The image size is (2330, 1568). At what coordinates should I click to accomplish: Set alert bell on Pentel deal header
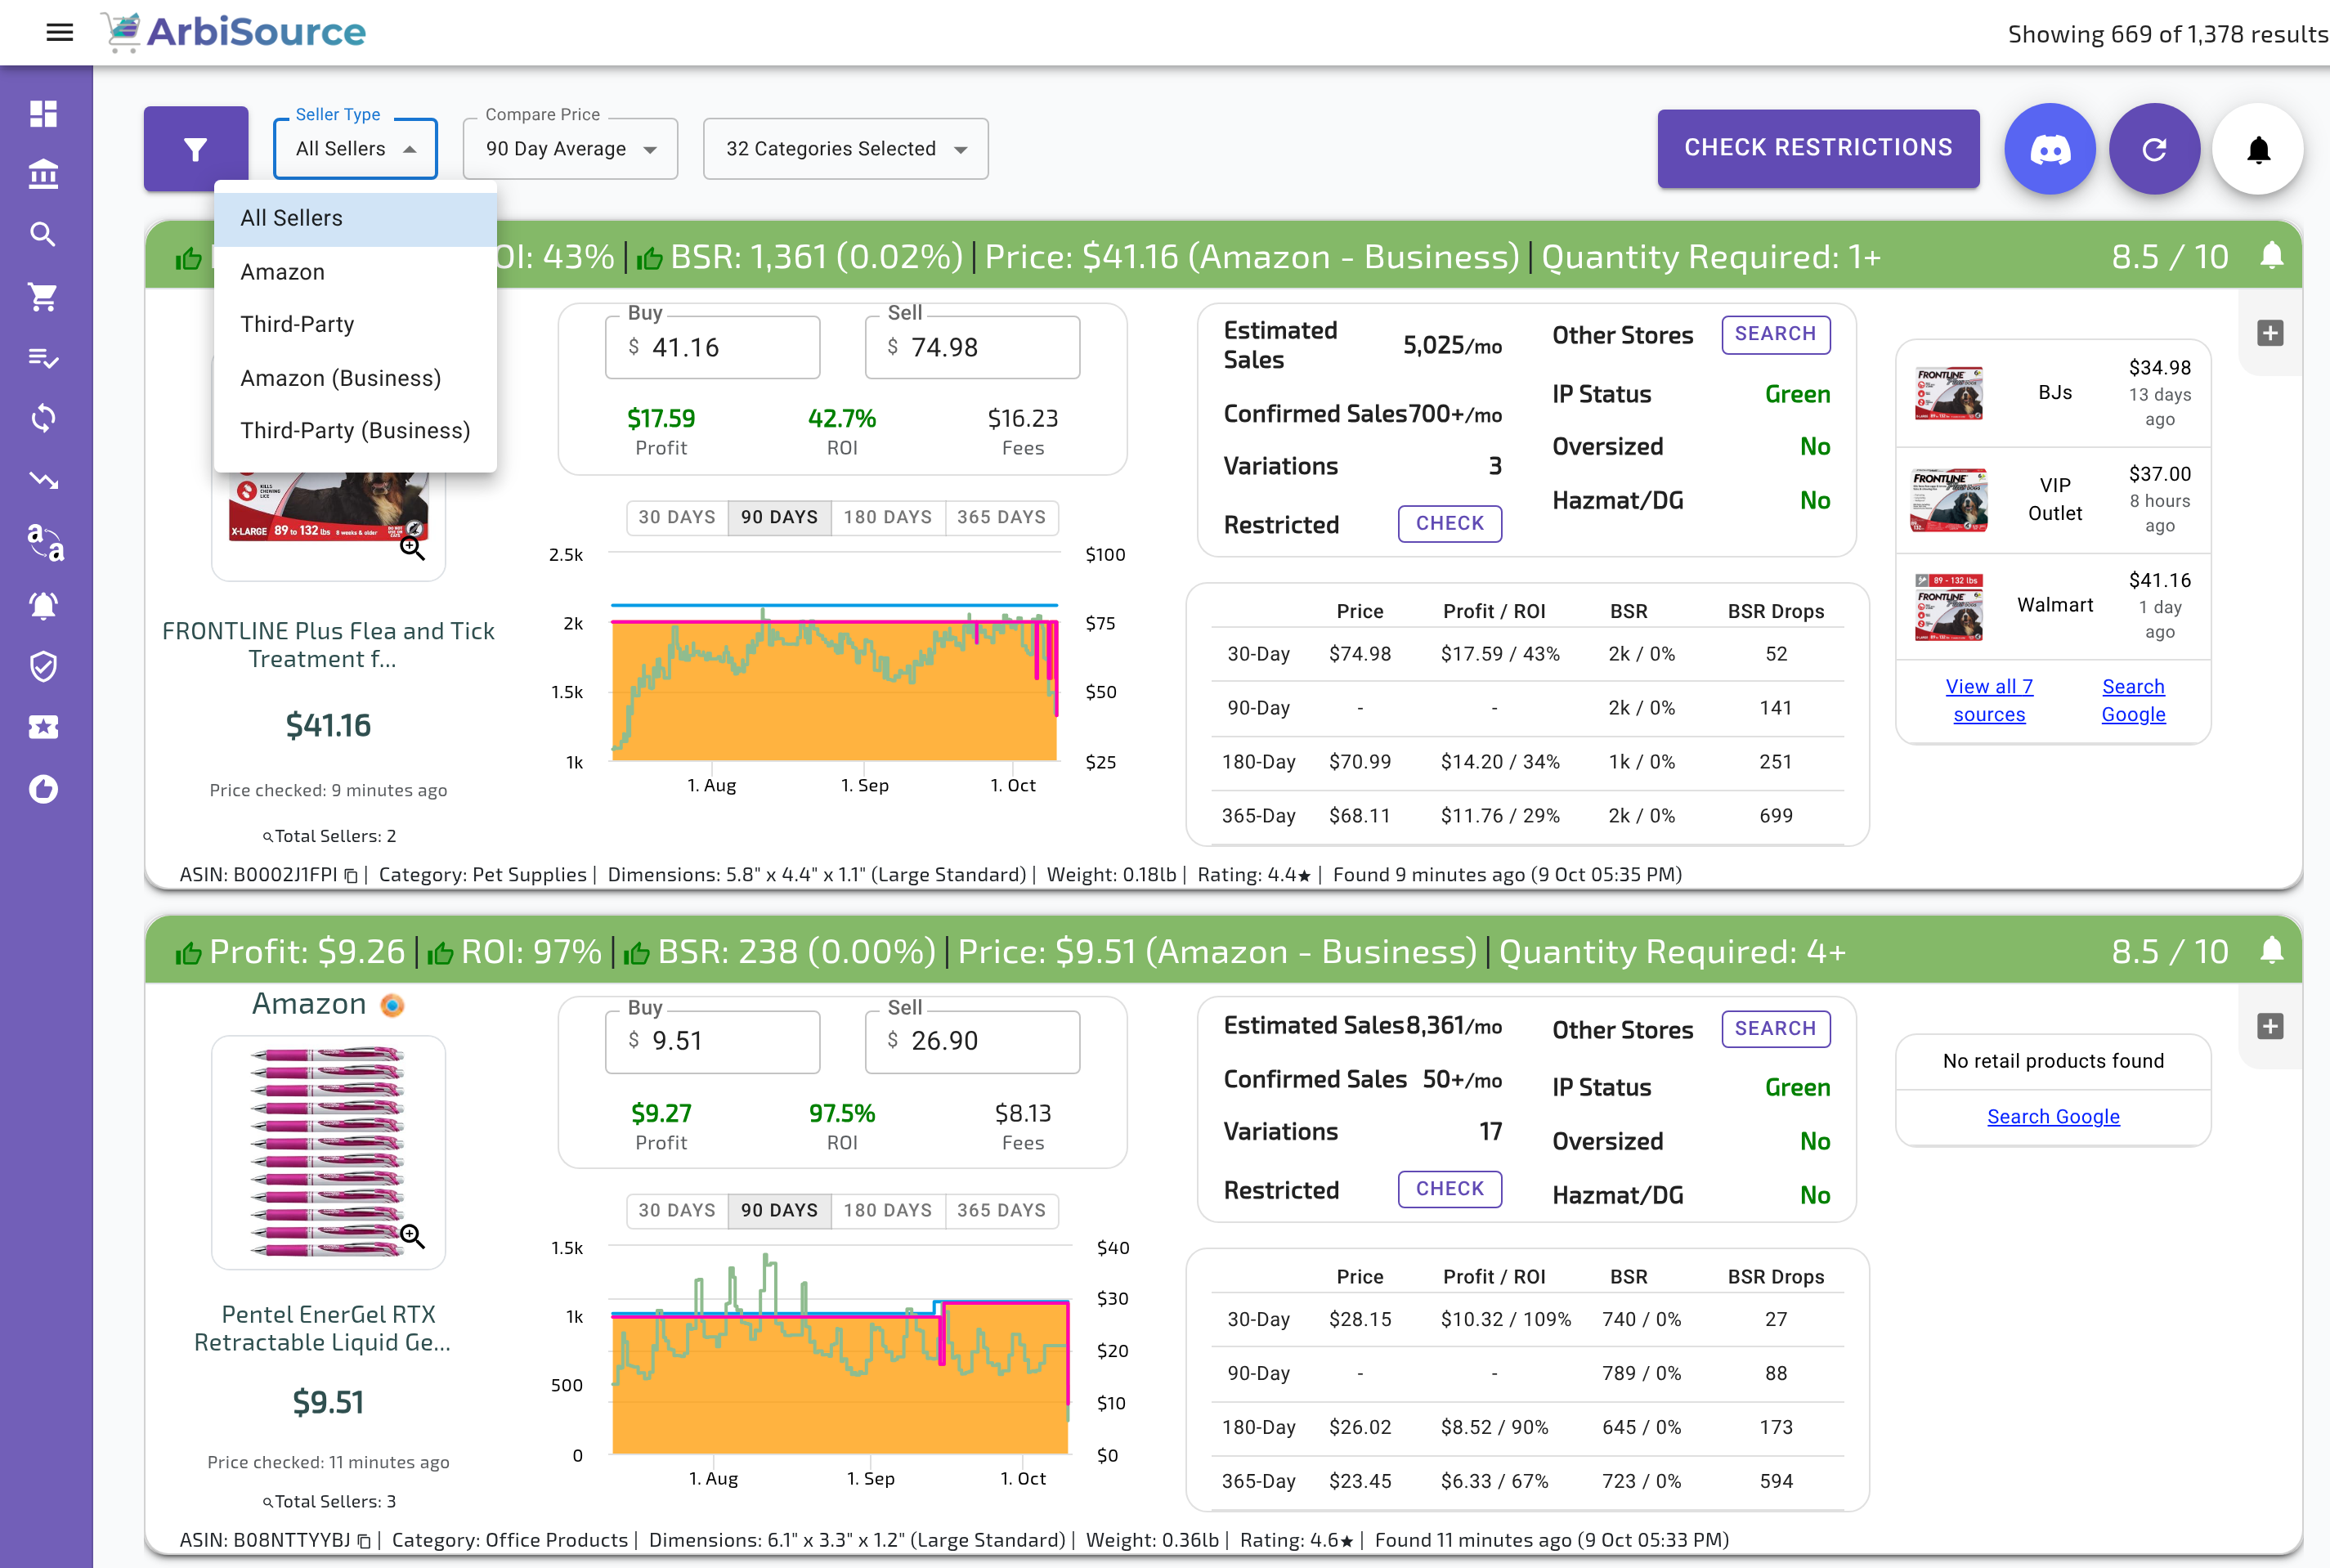[x=2272, y=950]
